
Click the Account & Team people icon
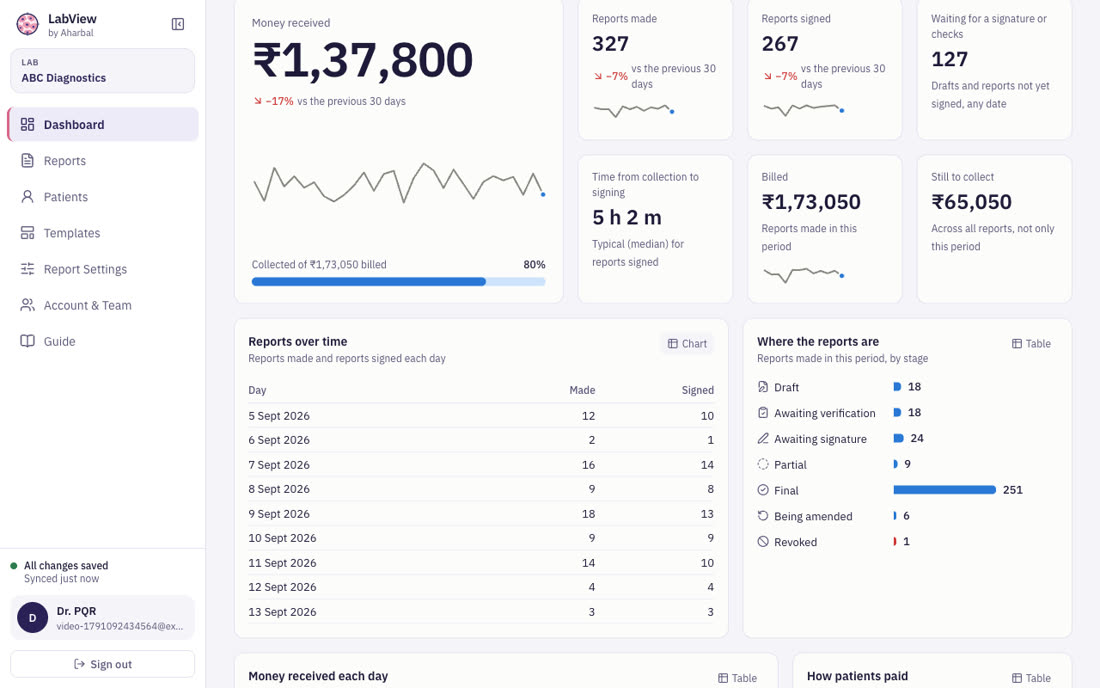[x=27, y=305]
